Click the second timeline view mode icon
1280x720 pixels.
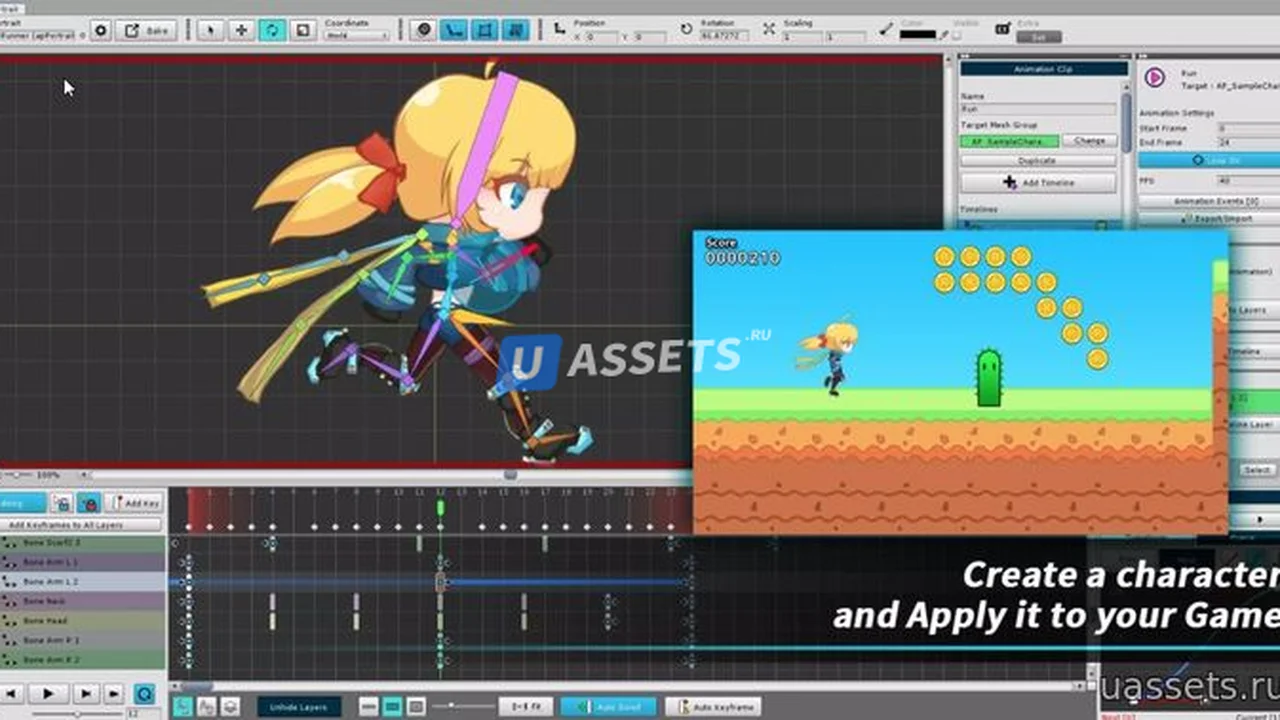(x=207, y=707)
